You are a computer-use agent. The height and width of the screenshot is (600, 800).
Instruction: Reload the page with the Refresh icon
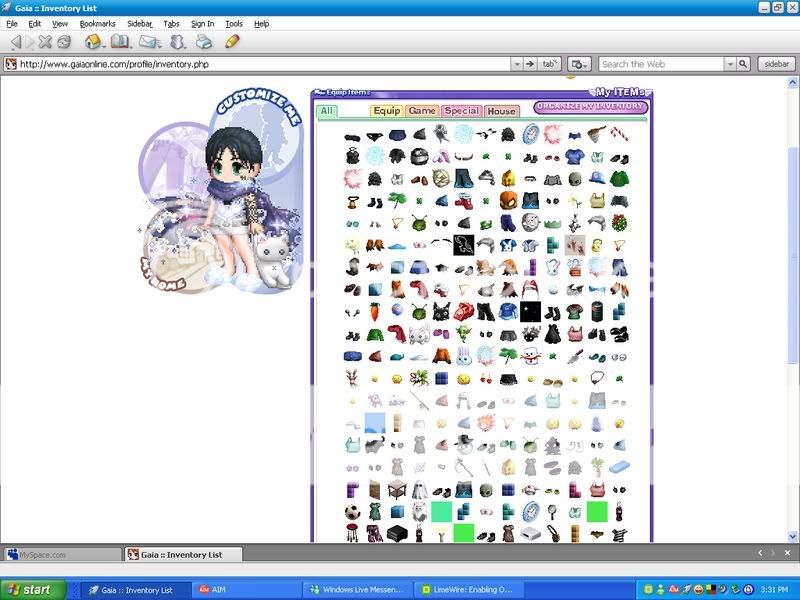[65, 41]
